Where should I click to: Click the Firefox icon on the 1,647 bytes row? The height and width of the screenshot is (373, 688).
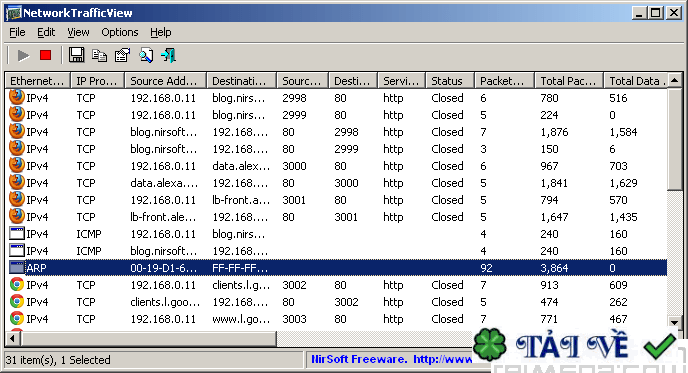tap(17, 217)
